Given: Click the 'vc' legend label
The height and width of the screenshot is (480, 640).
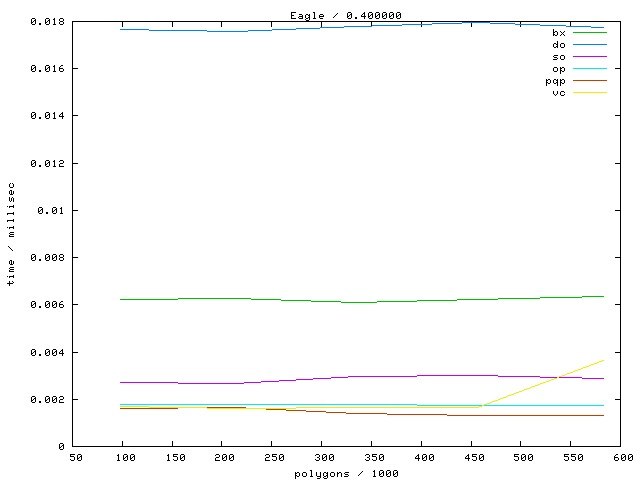Looking at the screenshot, I should (x=558, y=93).
